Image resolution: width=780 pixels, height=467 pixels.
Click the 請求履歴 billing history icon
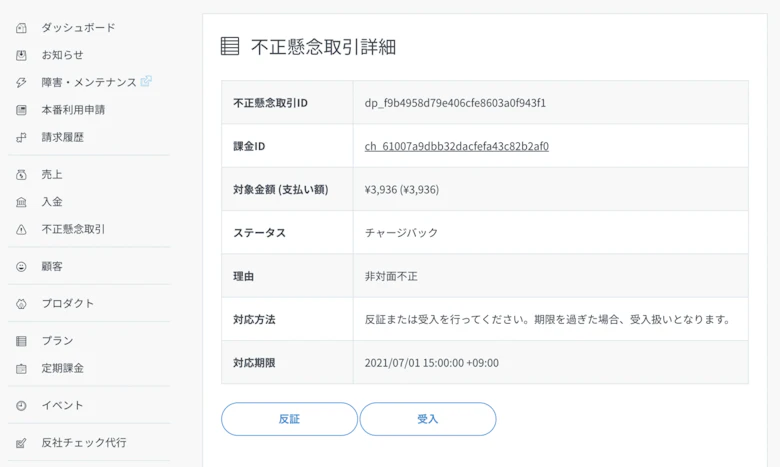tap(21, 137)
